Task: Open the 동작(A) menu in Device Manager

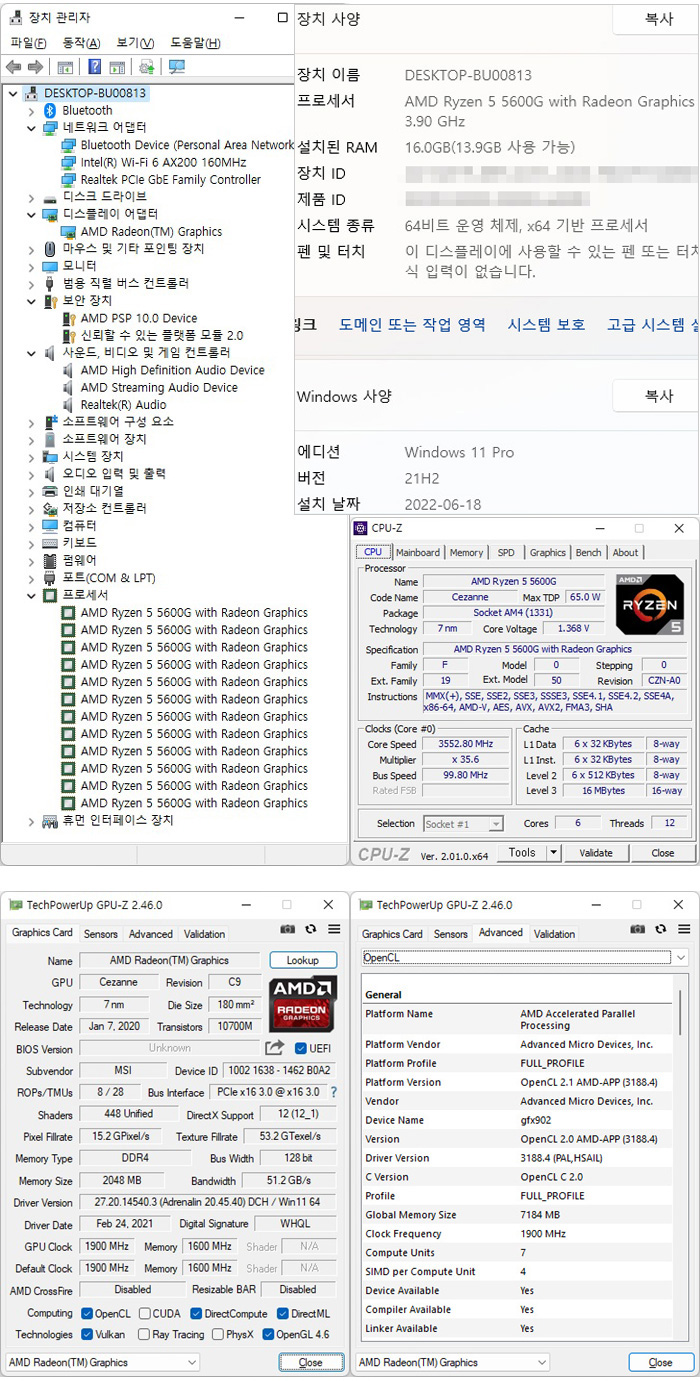Action: point(80,43)
